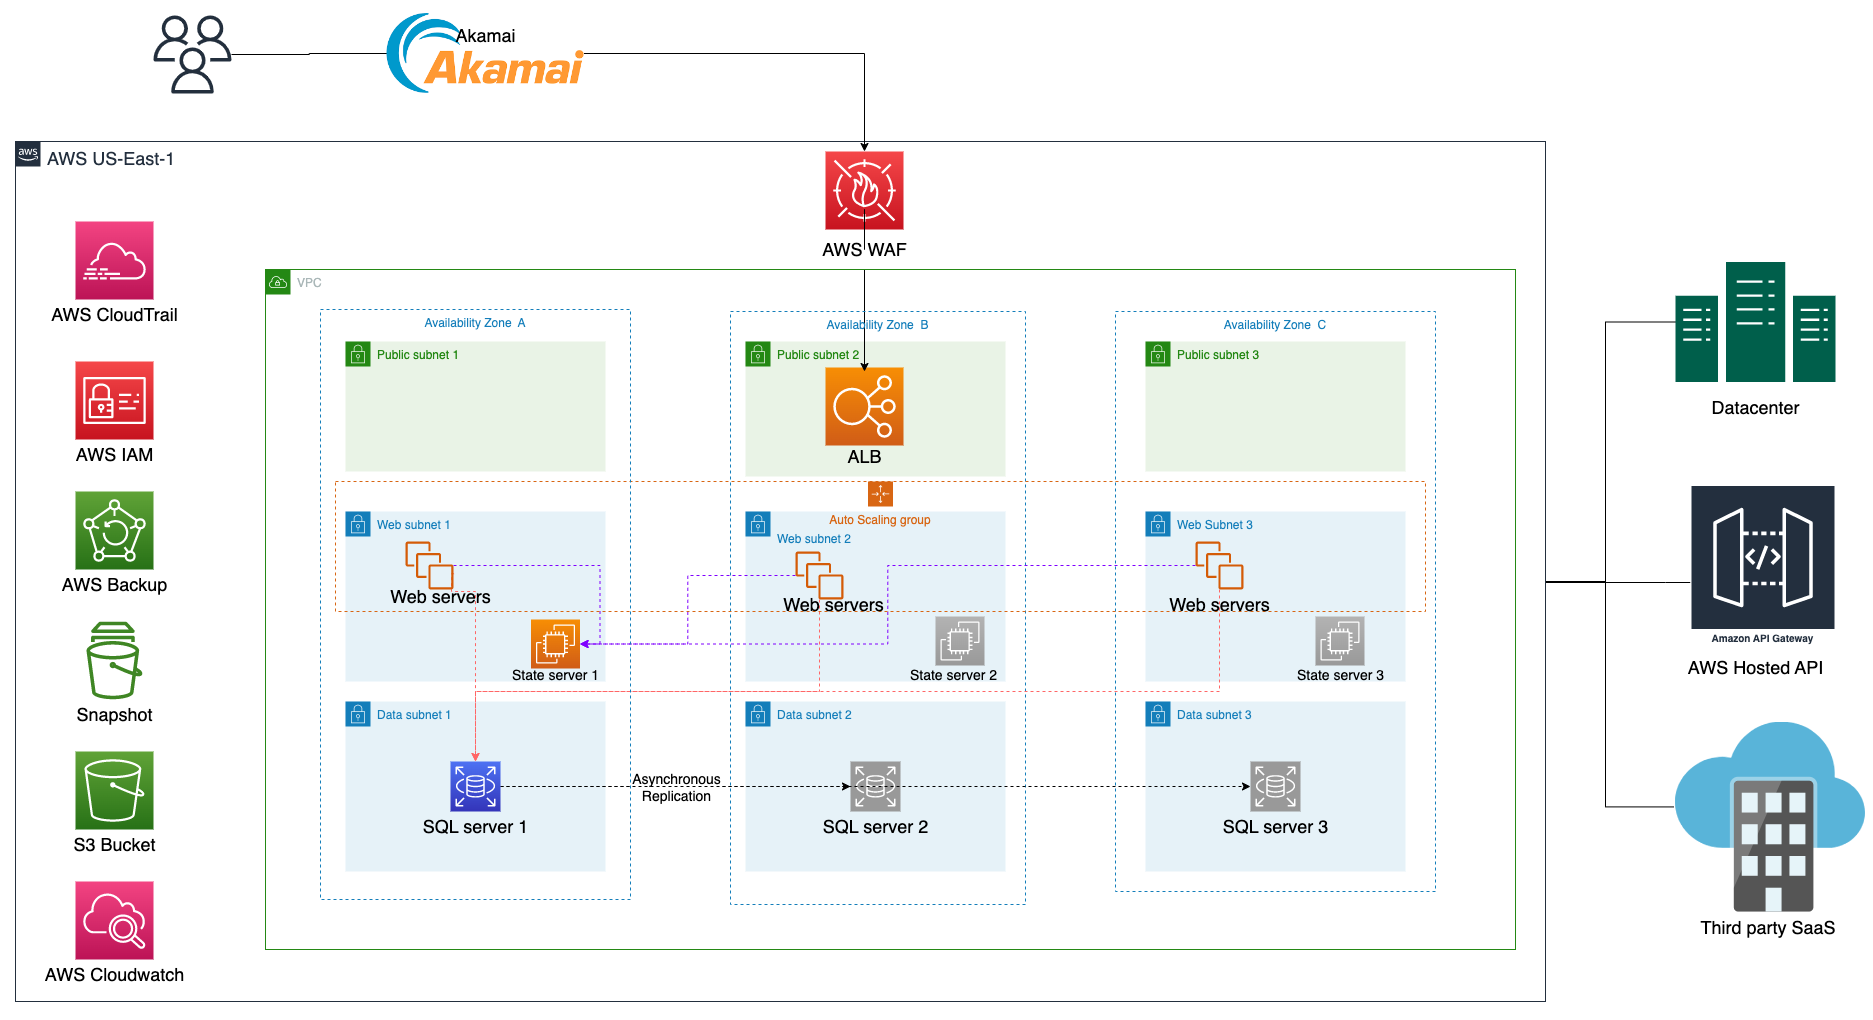Click the AWS CloudTrail icon

coord(114,260)
